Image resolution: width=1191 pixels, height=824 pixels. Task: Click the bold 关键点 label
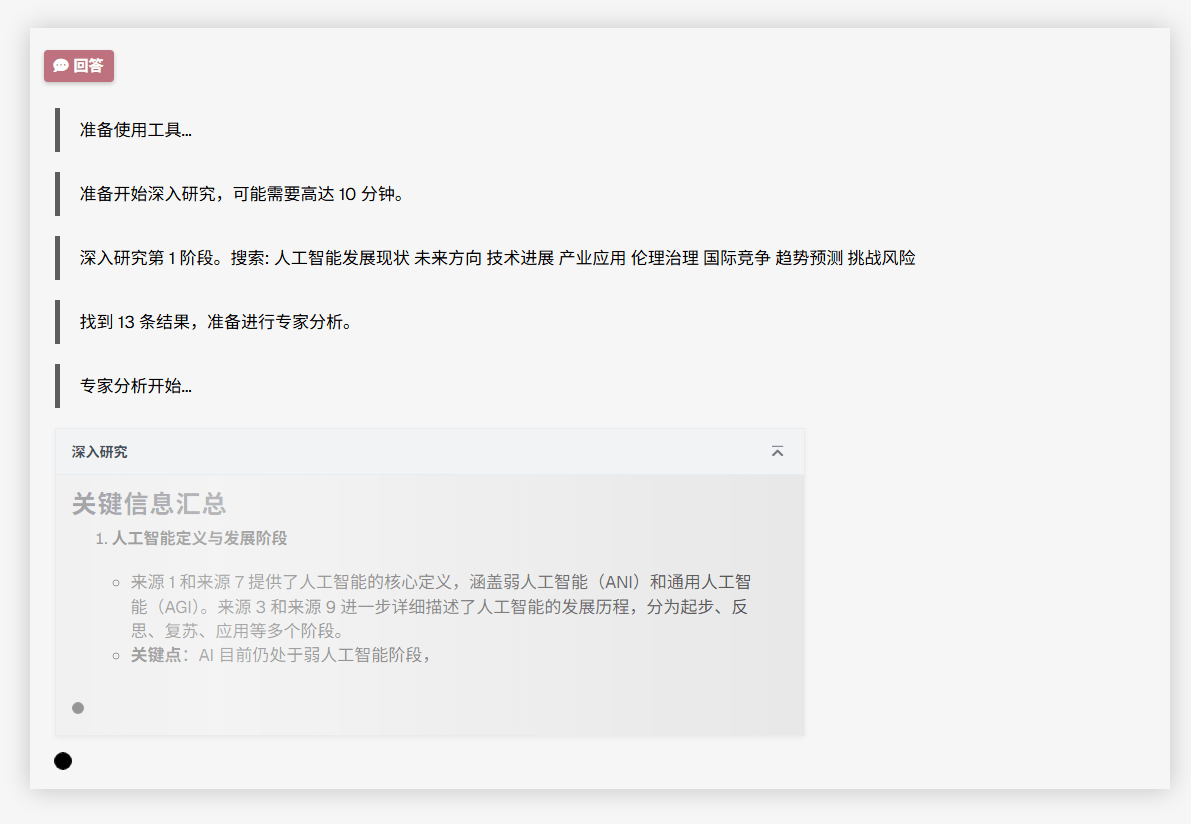156,655
